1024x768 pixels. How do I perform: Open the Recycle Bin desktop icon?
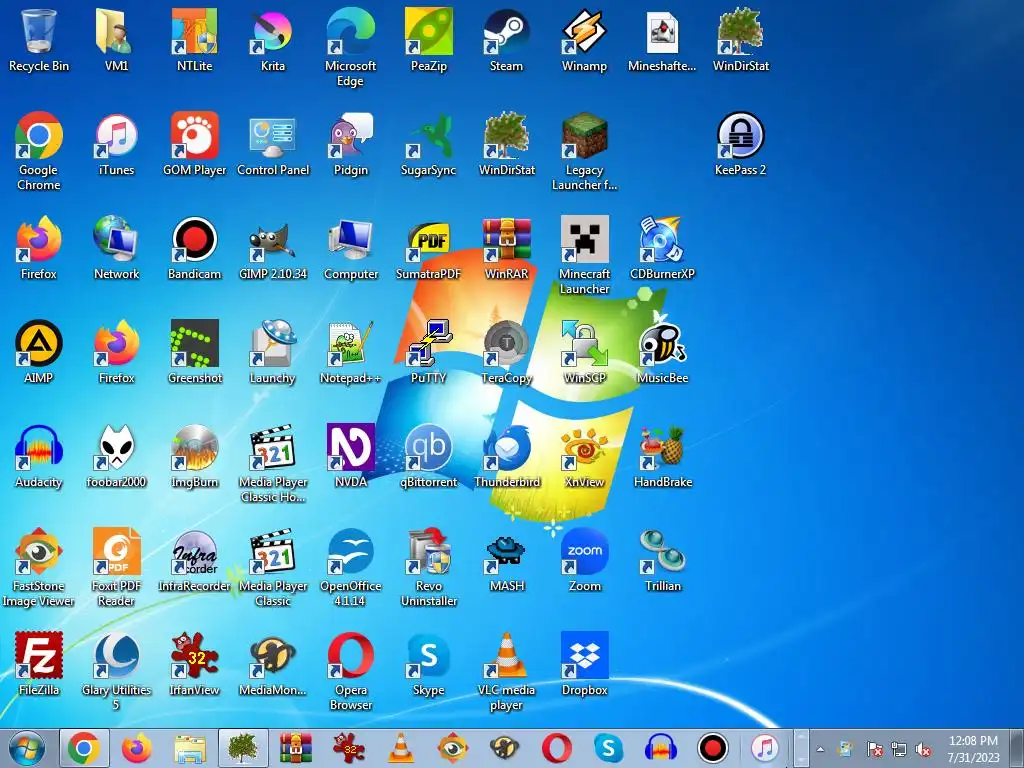click(x=39, y=39)
